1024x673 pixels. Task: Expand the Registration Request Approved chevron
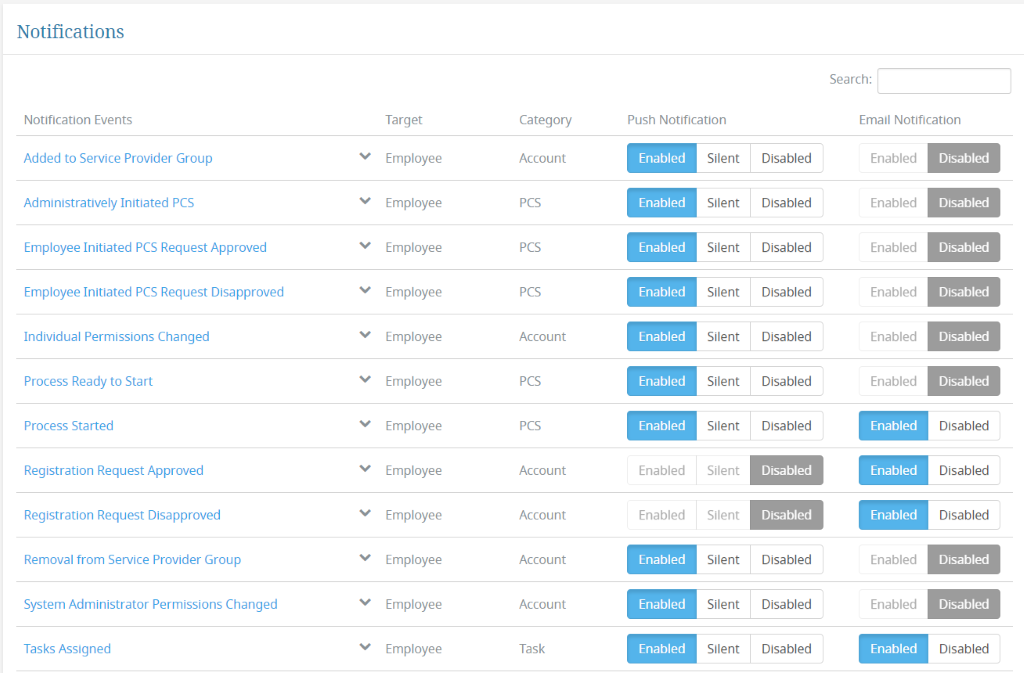click(365, 469)
